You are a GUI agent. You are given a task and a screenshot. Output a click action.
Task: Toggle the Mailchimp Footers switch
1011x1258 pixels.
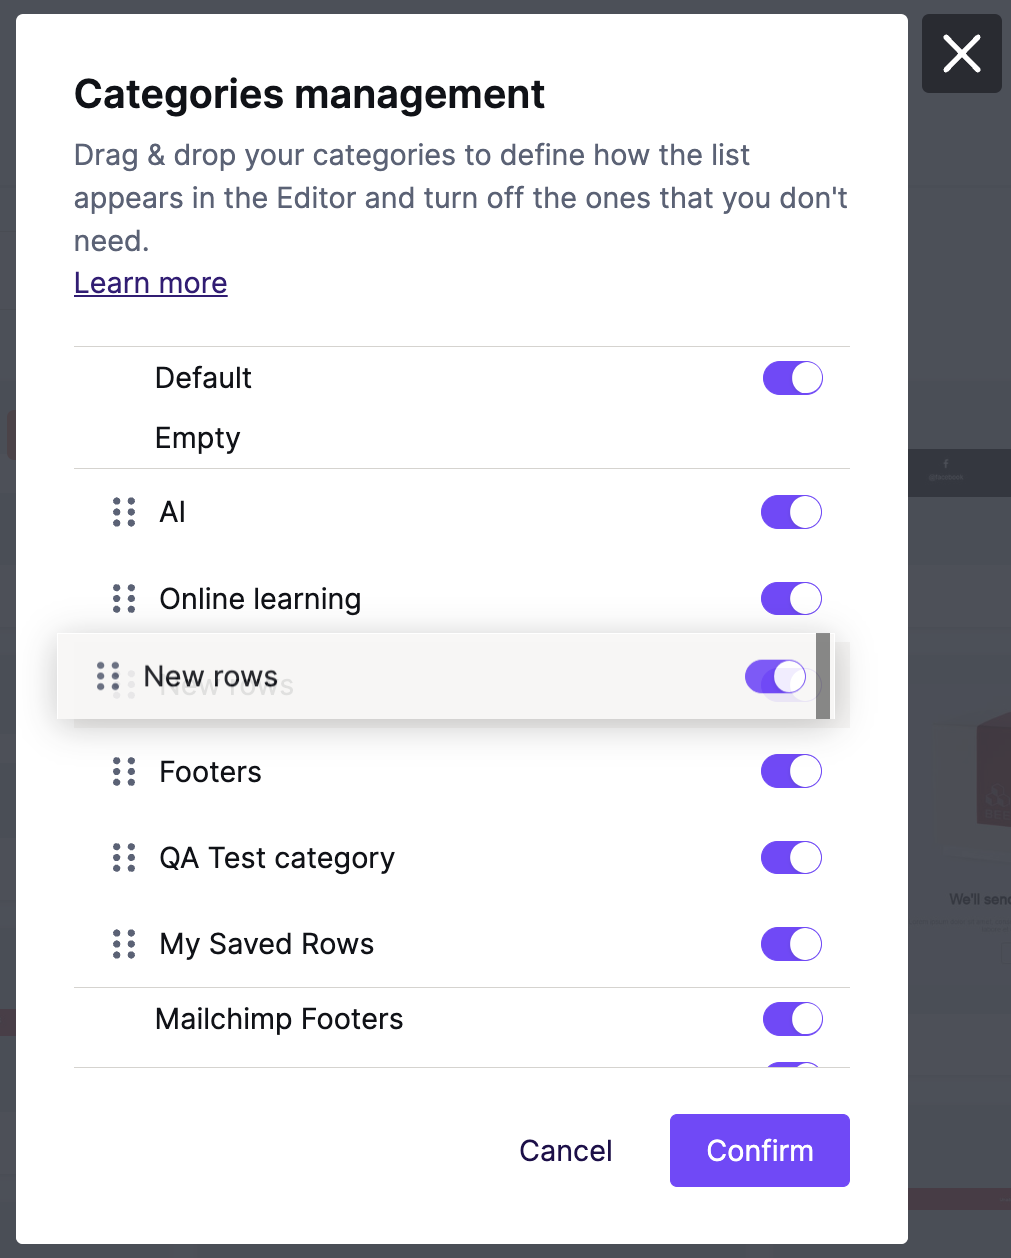793,1019
